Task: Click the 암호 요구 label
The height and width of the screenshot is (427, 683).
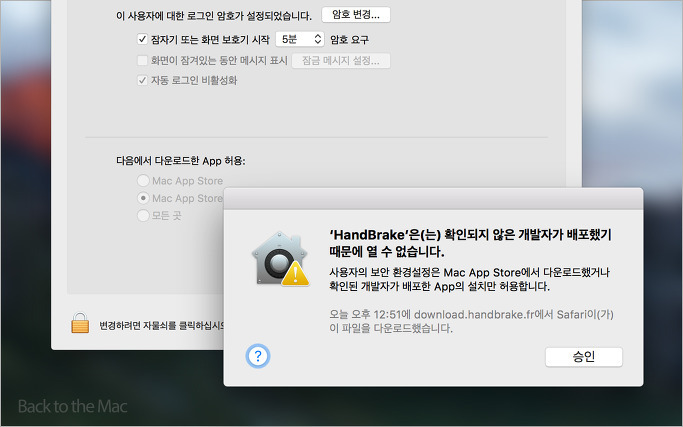Action: (349, 40)
